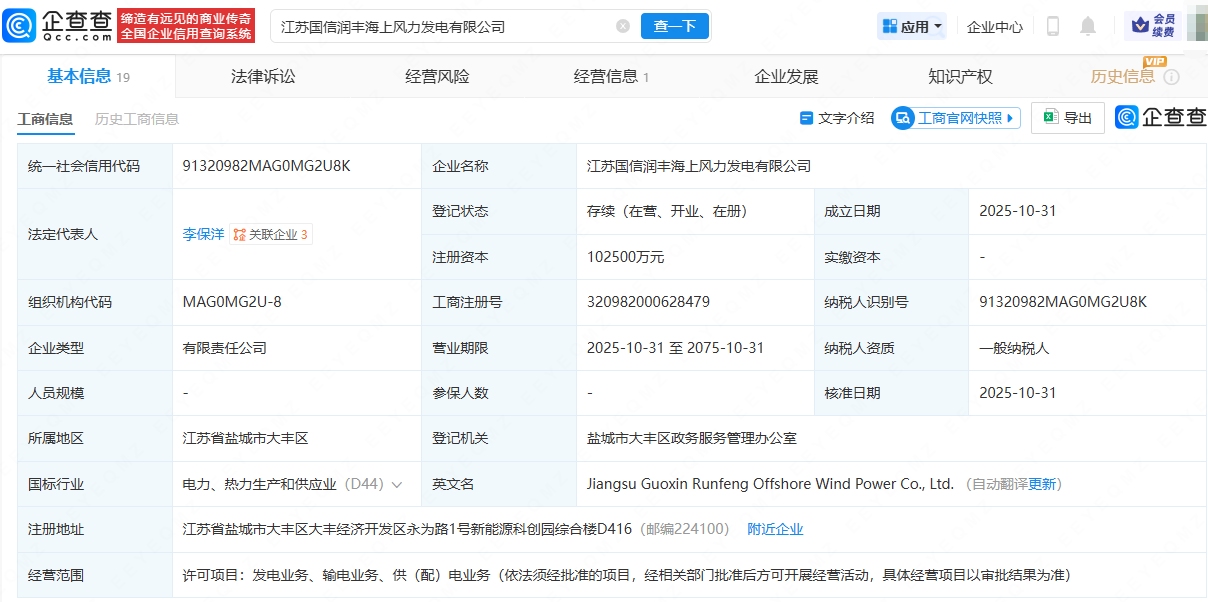This screenshot has height=602, width=1208.
Task: Open the mobile app phone icon
Action: tap(1052, 27)
